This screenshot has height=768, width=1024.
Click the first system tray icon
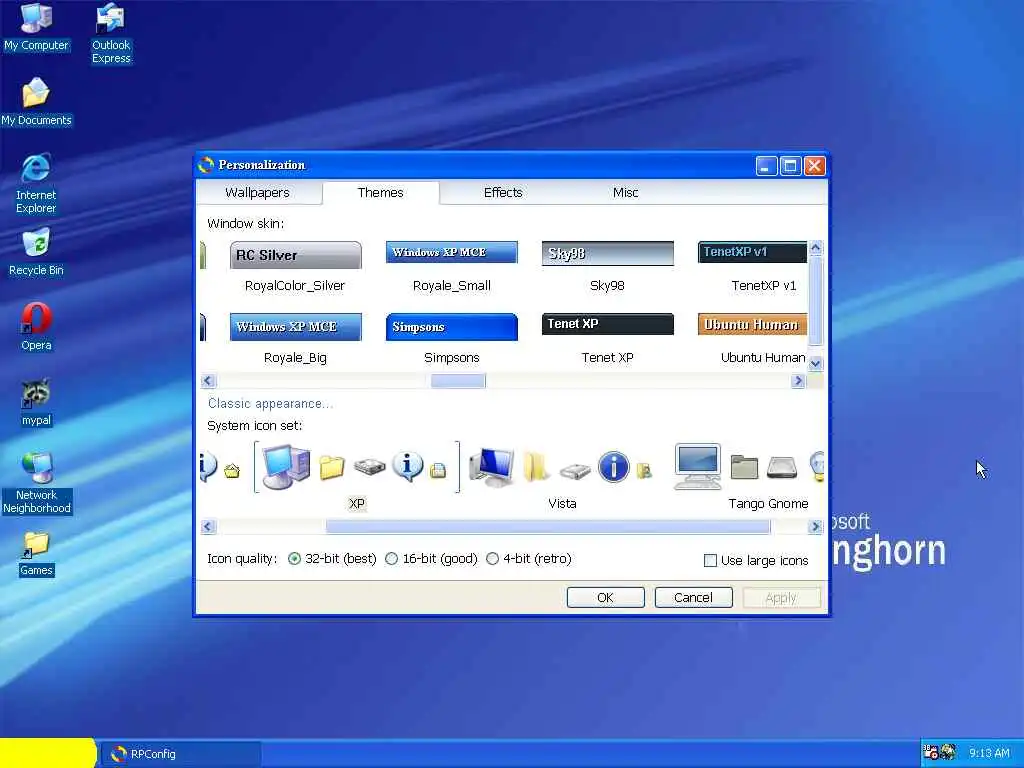931,752
